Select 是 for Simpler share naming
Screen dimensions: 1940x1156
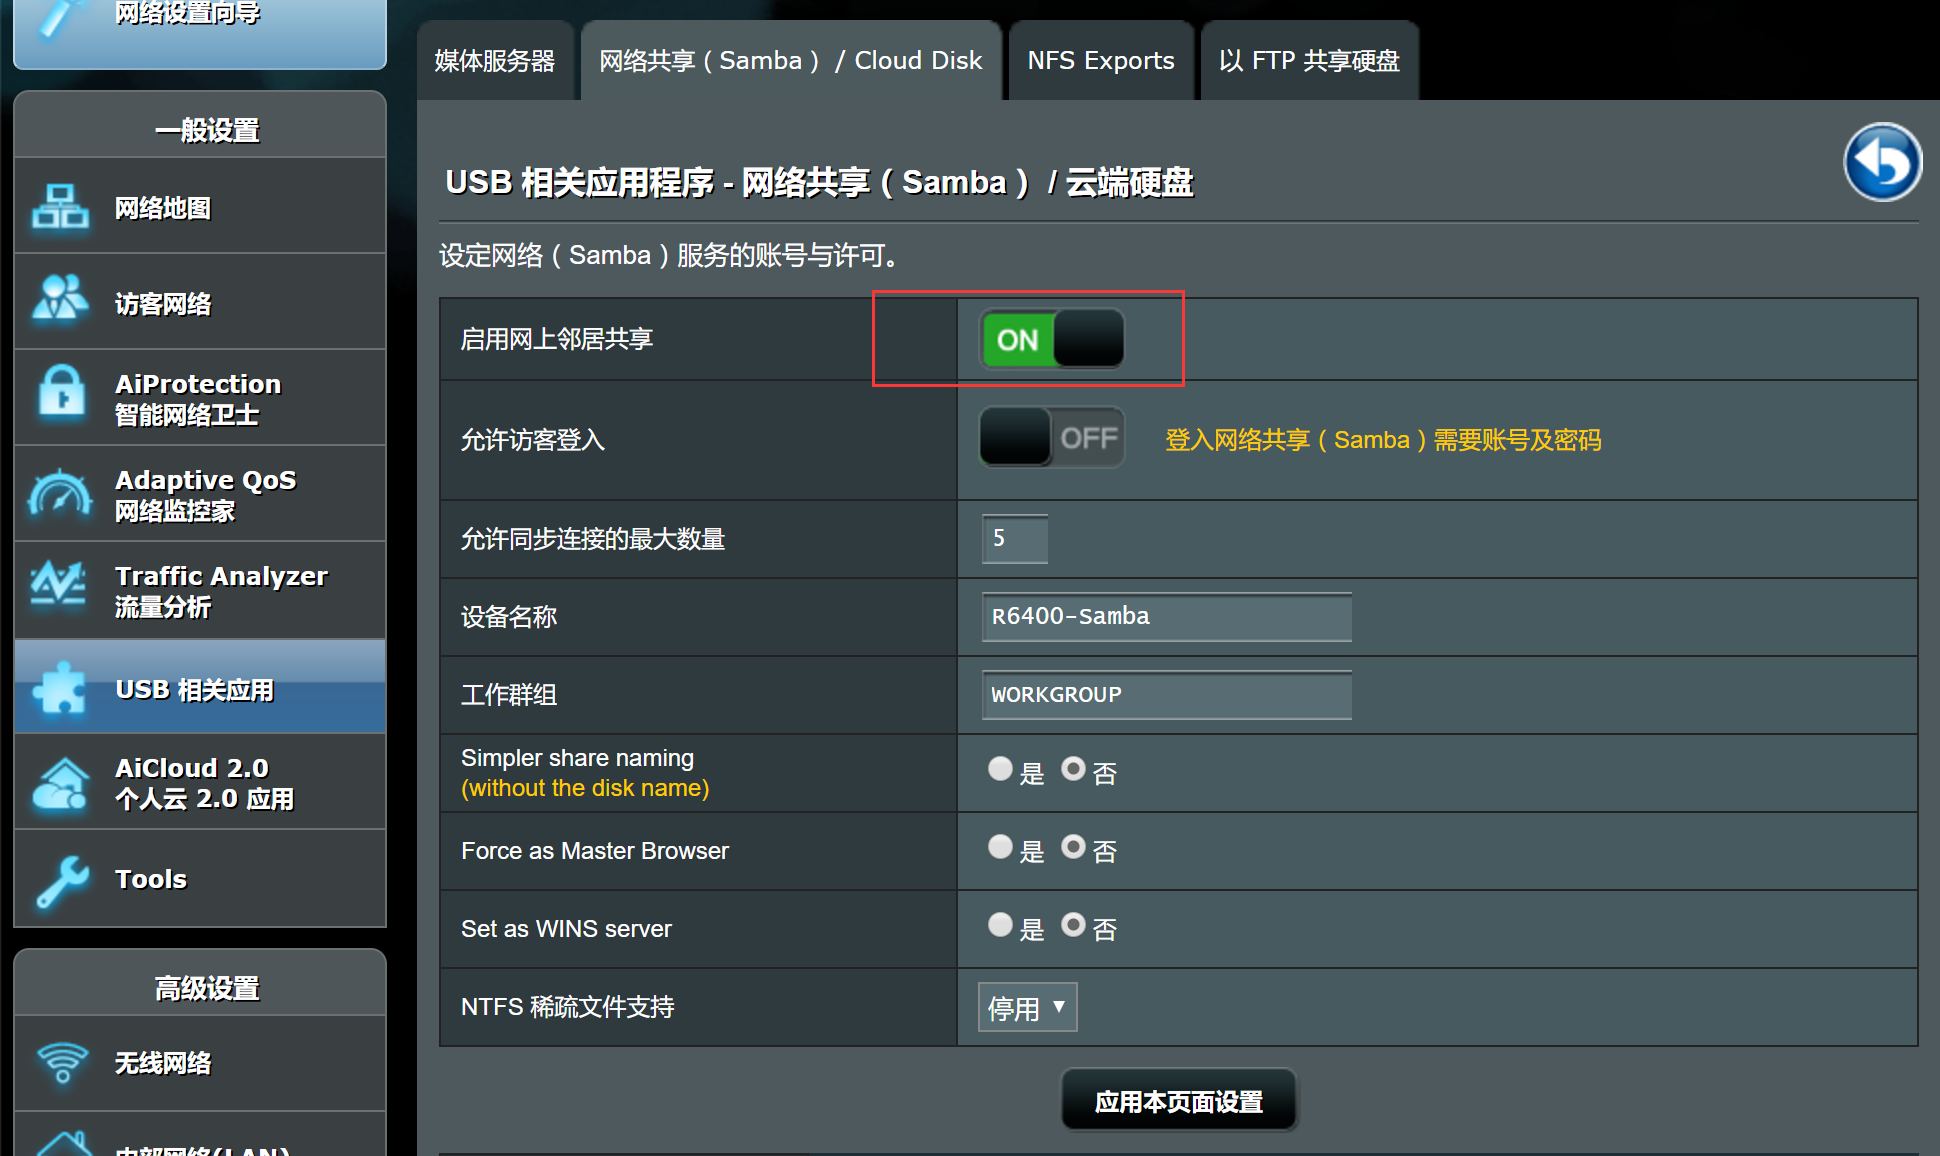(x=1000, y=769)
